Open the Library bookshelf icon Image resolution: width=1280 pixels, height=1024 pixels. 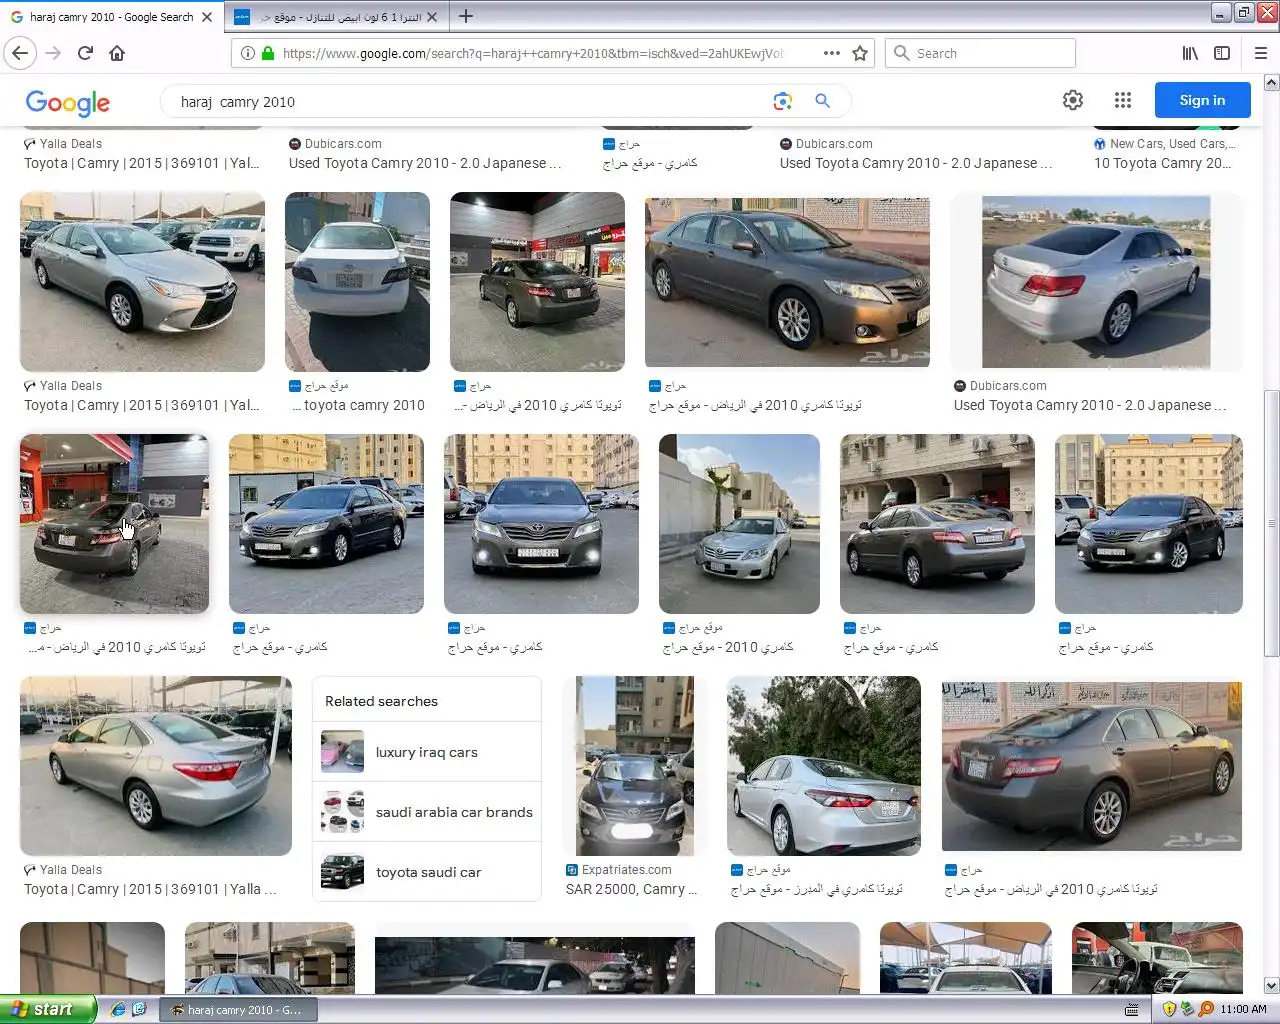1190,53
